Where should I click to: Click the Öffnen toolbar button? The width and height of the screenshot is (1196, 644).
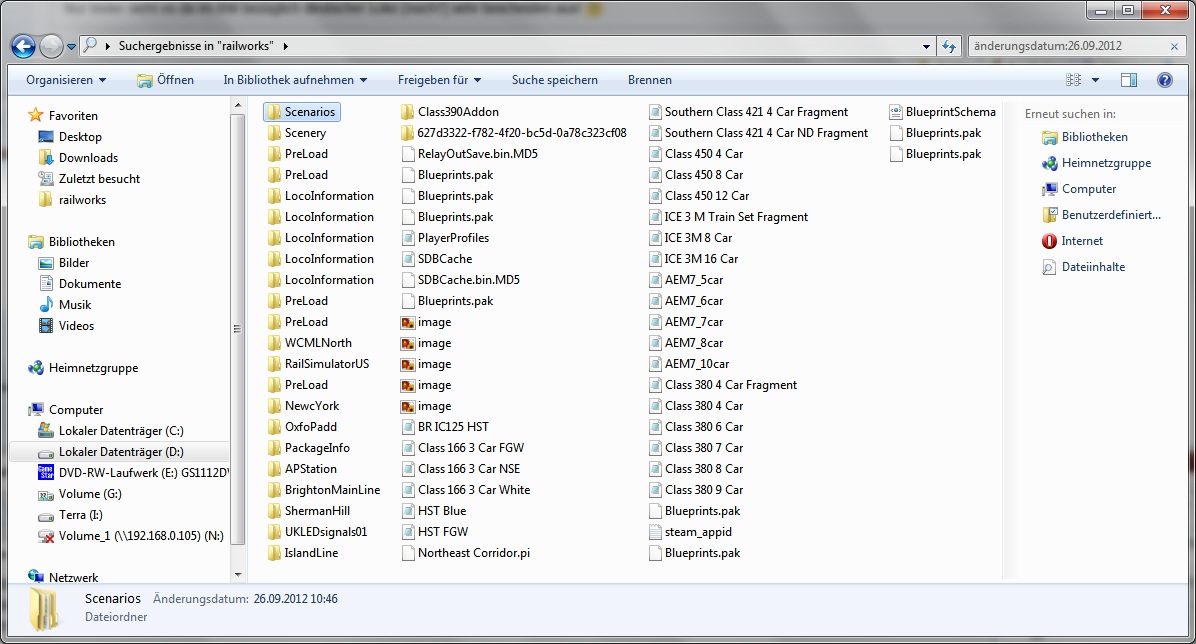(166, 80)
